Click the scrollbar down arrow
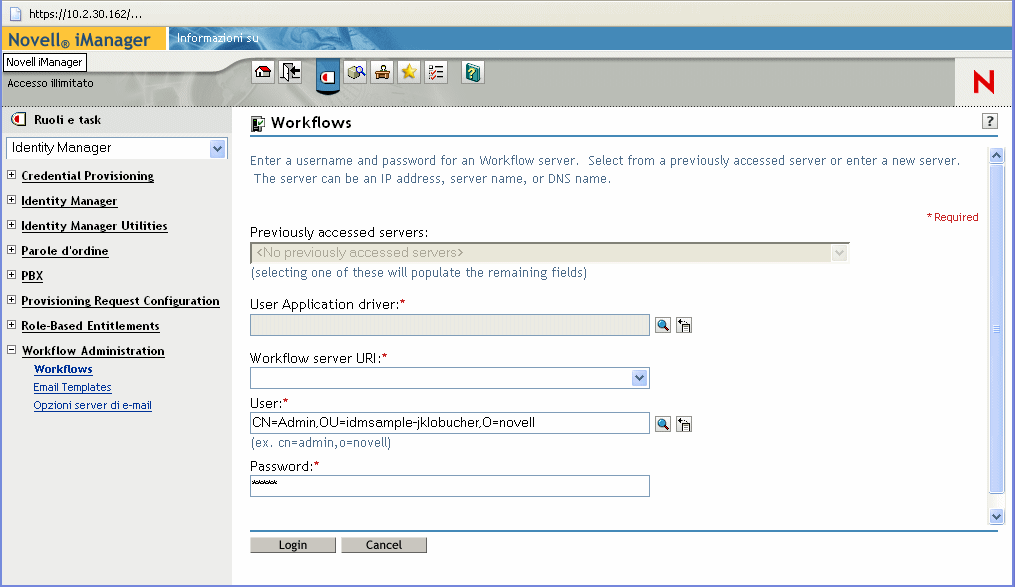The image size is (1015, 587). coord(997,516)
